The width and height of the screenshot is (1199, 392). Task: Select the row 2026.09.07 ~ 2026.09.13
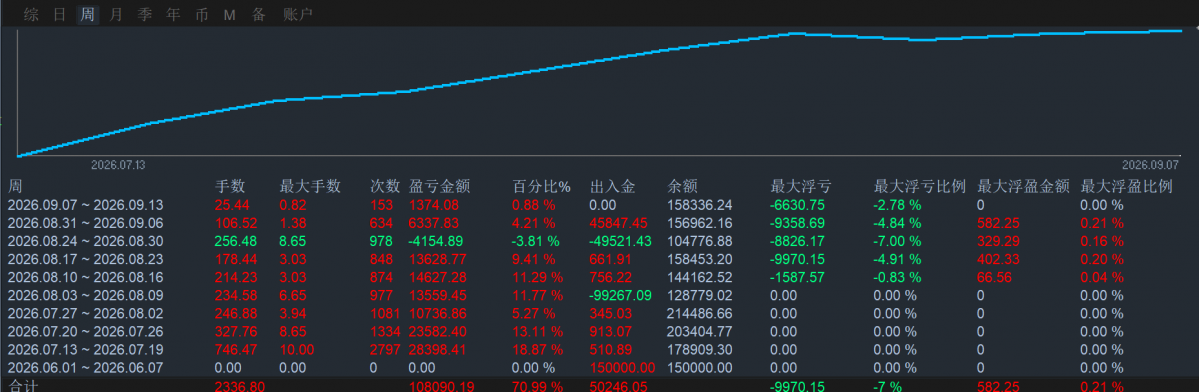click(600, 205)
